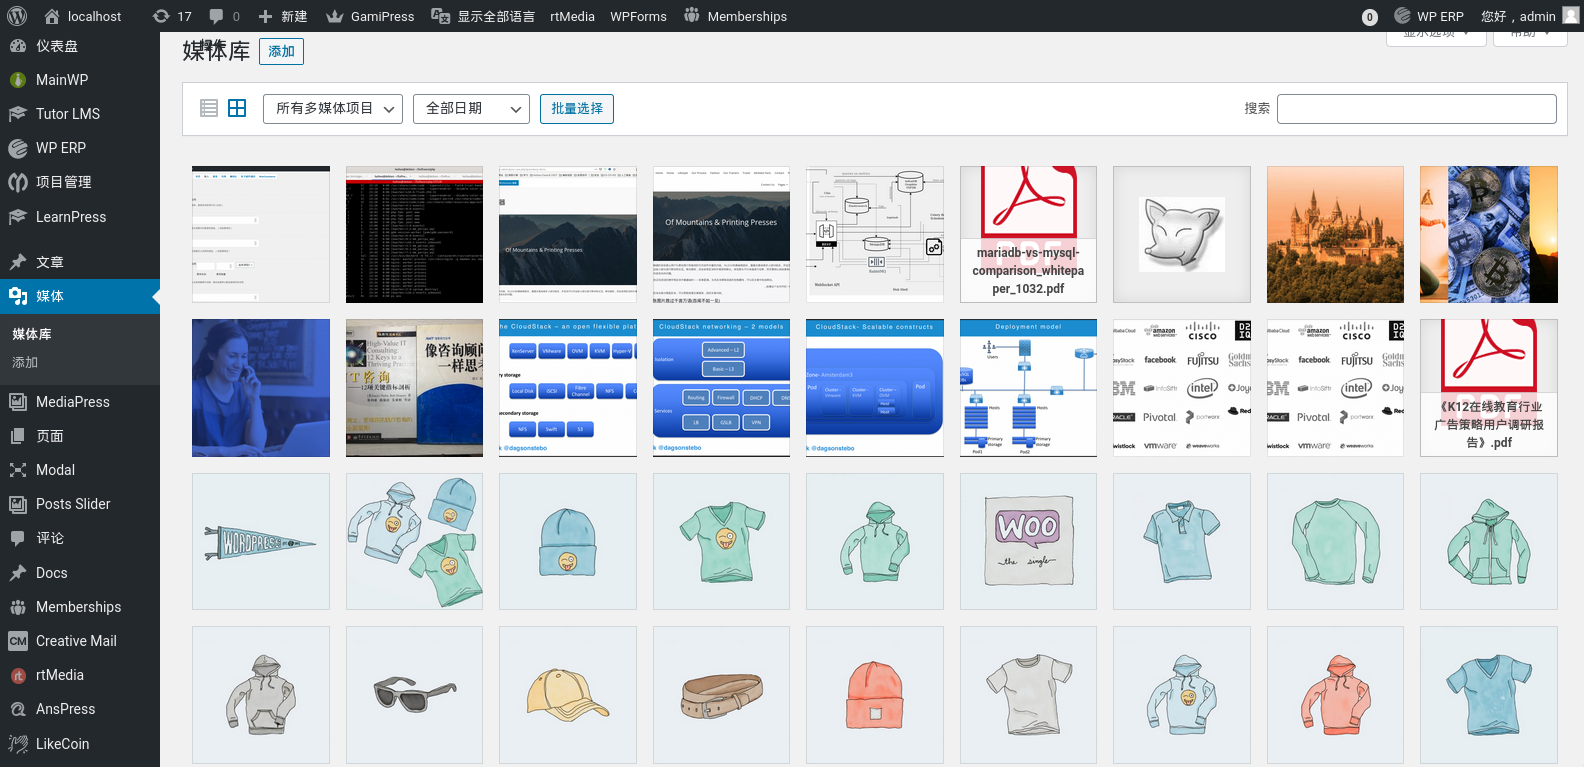Image resolution: width=1584 pixels, height=767 pixels.
Task: Open the new content menu in admin bar
Action: pos(283,16)
